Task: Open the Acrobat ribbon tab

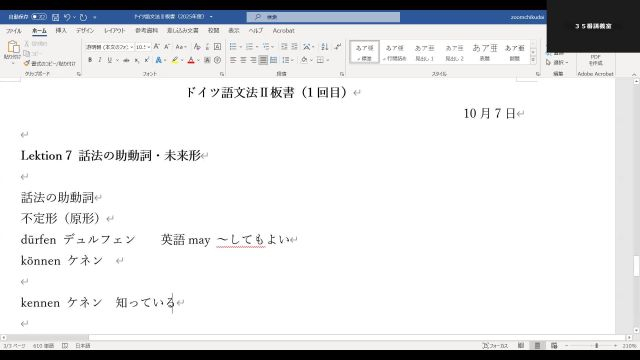Action: pyautogui.click(x=283, y=31)
